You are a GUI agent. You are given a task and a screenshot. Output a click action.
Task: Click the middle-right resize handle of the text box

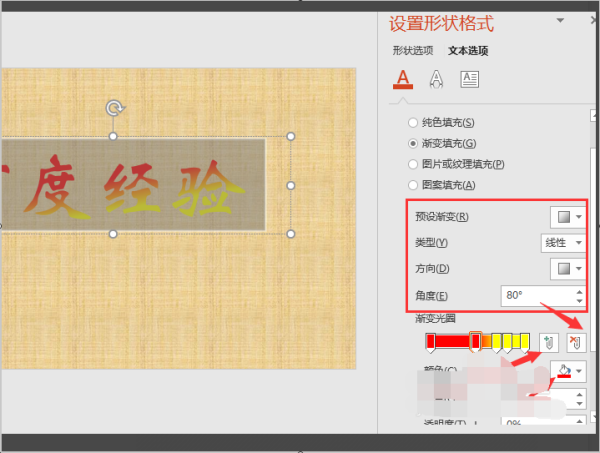[291, 186]
